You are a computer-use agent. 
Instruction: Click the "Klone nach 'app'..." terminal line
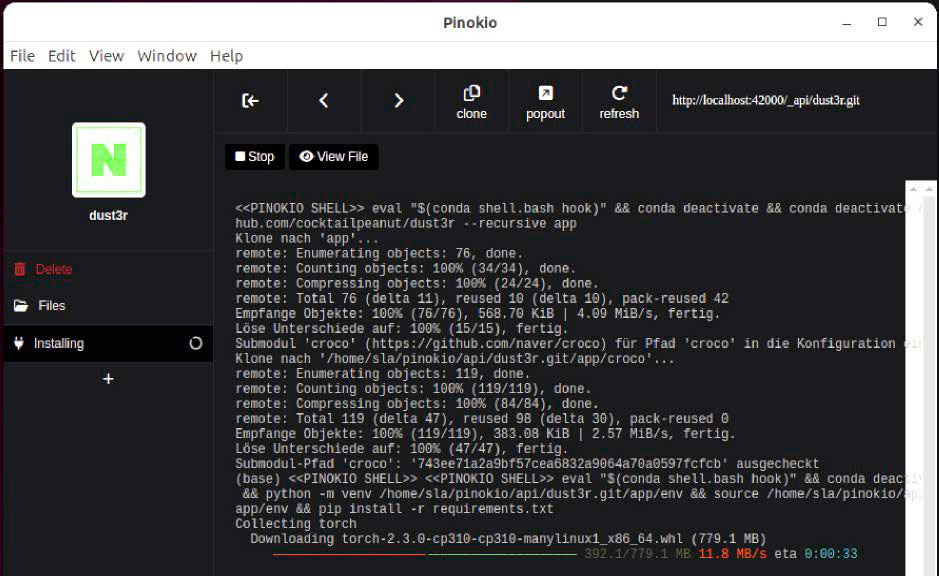tap(307, 238)
